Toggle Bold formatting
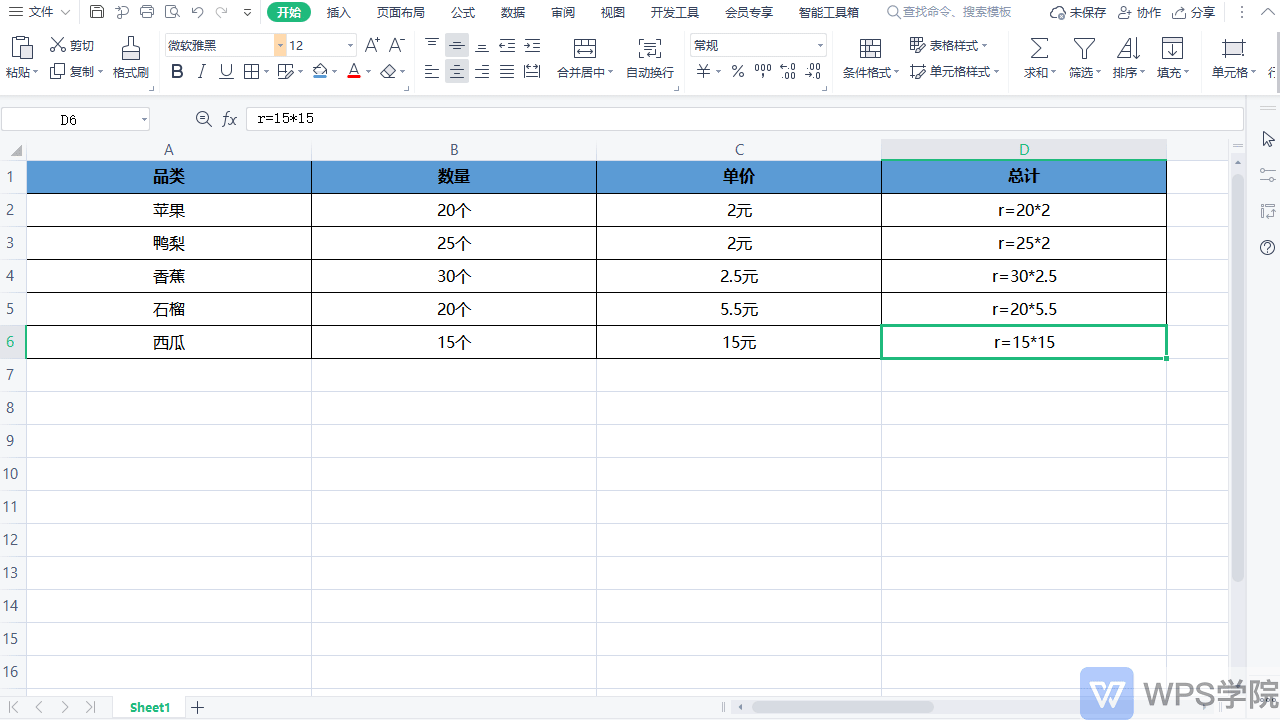This screenshot has height=720, width=1280. tap(177, 71)
